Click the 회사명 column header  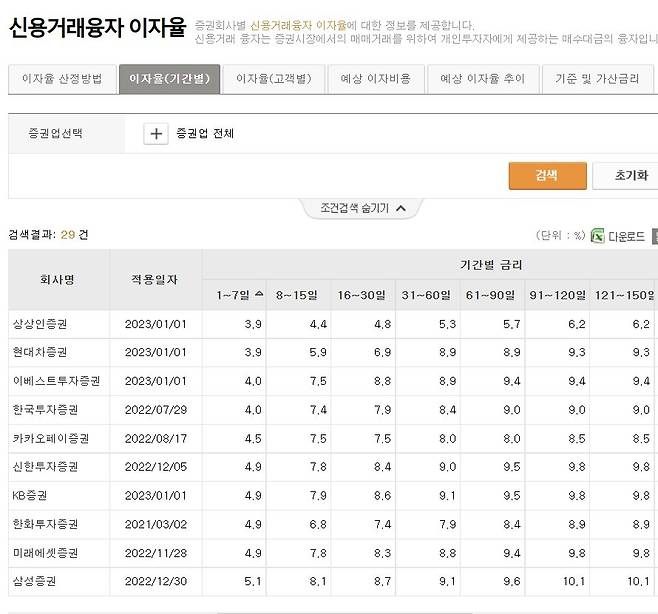[58, 280]
